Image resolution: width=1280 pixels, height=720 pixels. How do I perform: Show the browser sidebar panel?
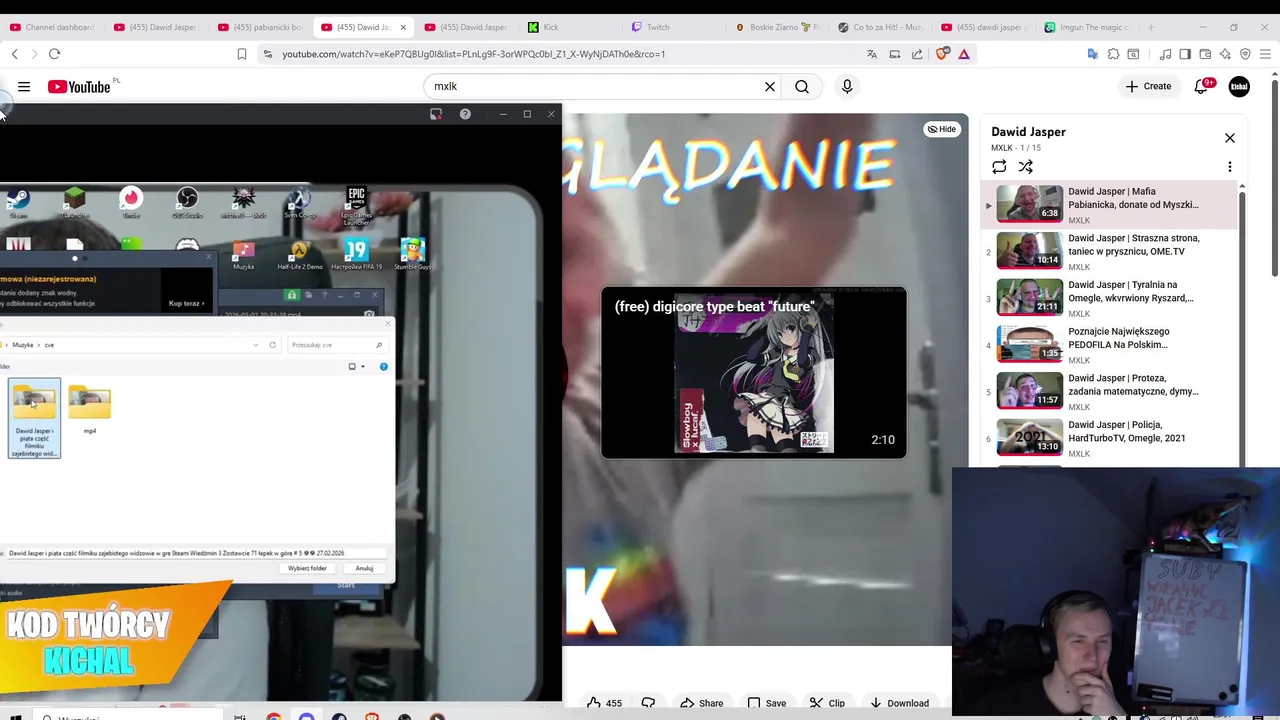1185,54
